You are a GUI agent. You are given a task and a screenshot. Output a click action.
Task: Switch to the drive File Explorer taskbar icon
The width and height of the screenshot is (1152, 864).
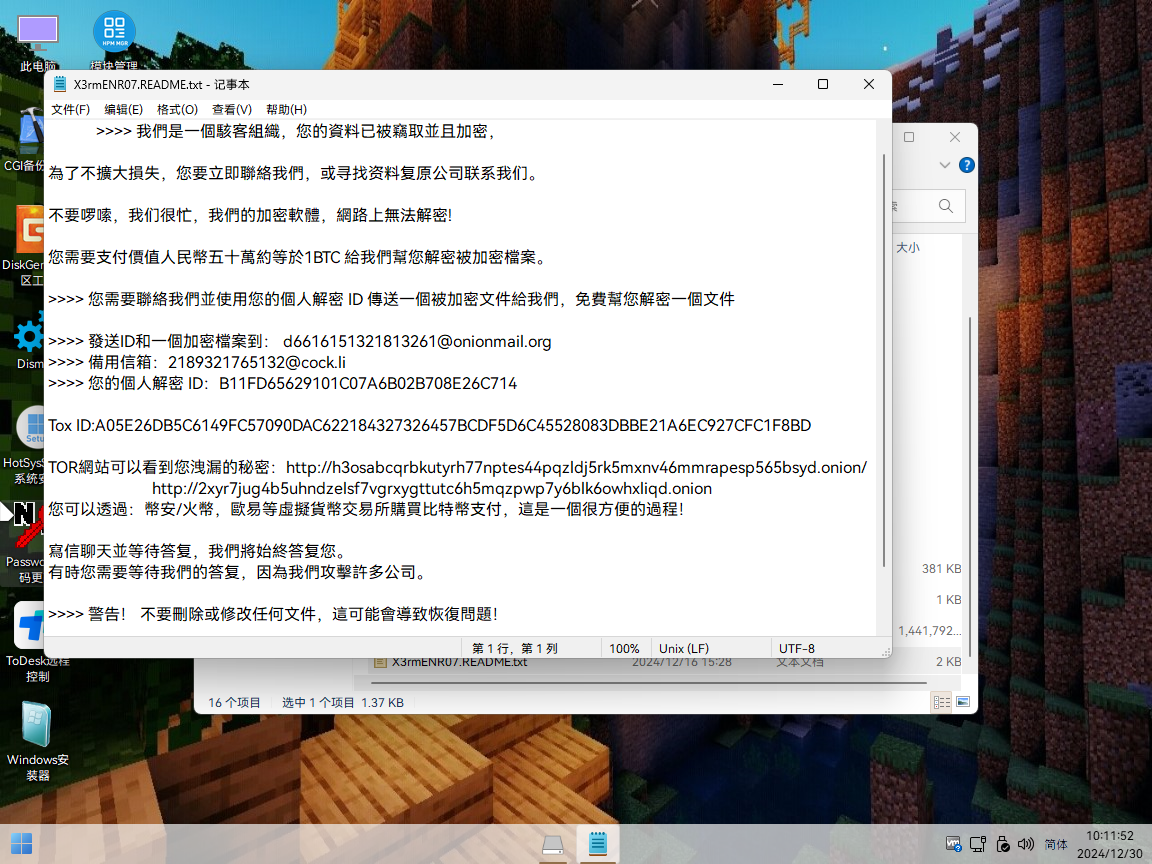552,844
